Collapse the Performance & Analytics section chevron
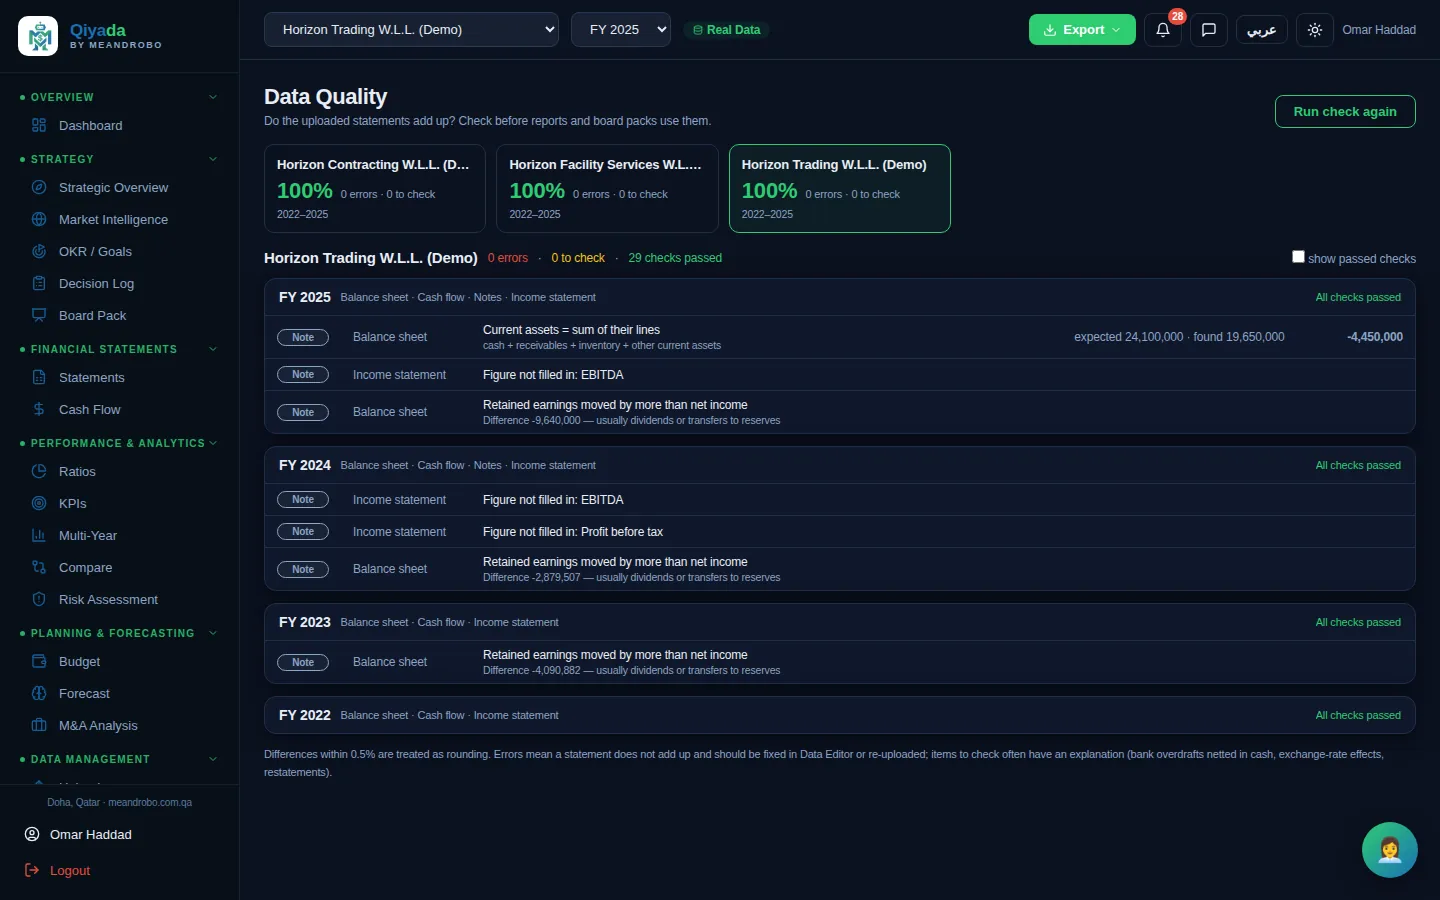 point(213,444)
